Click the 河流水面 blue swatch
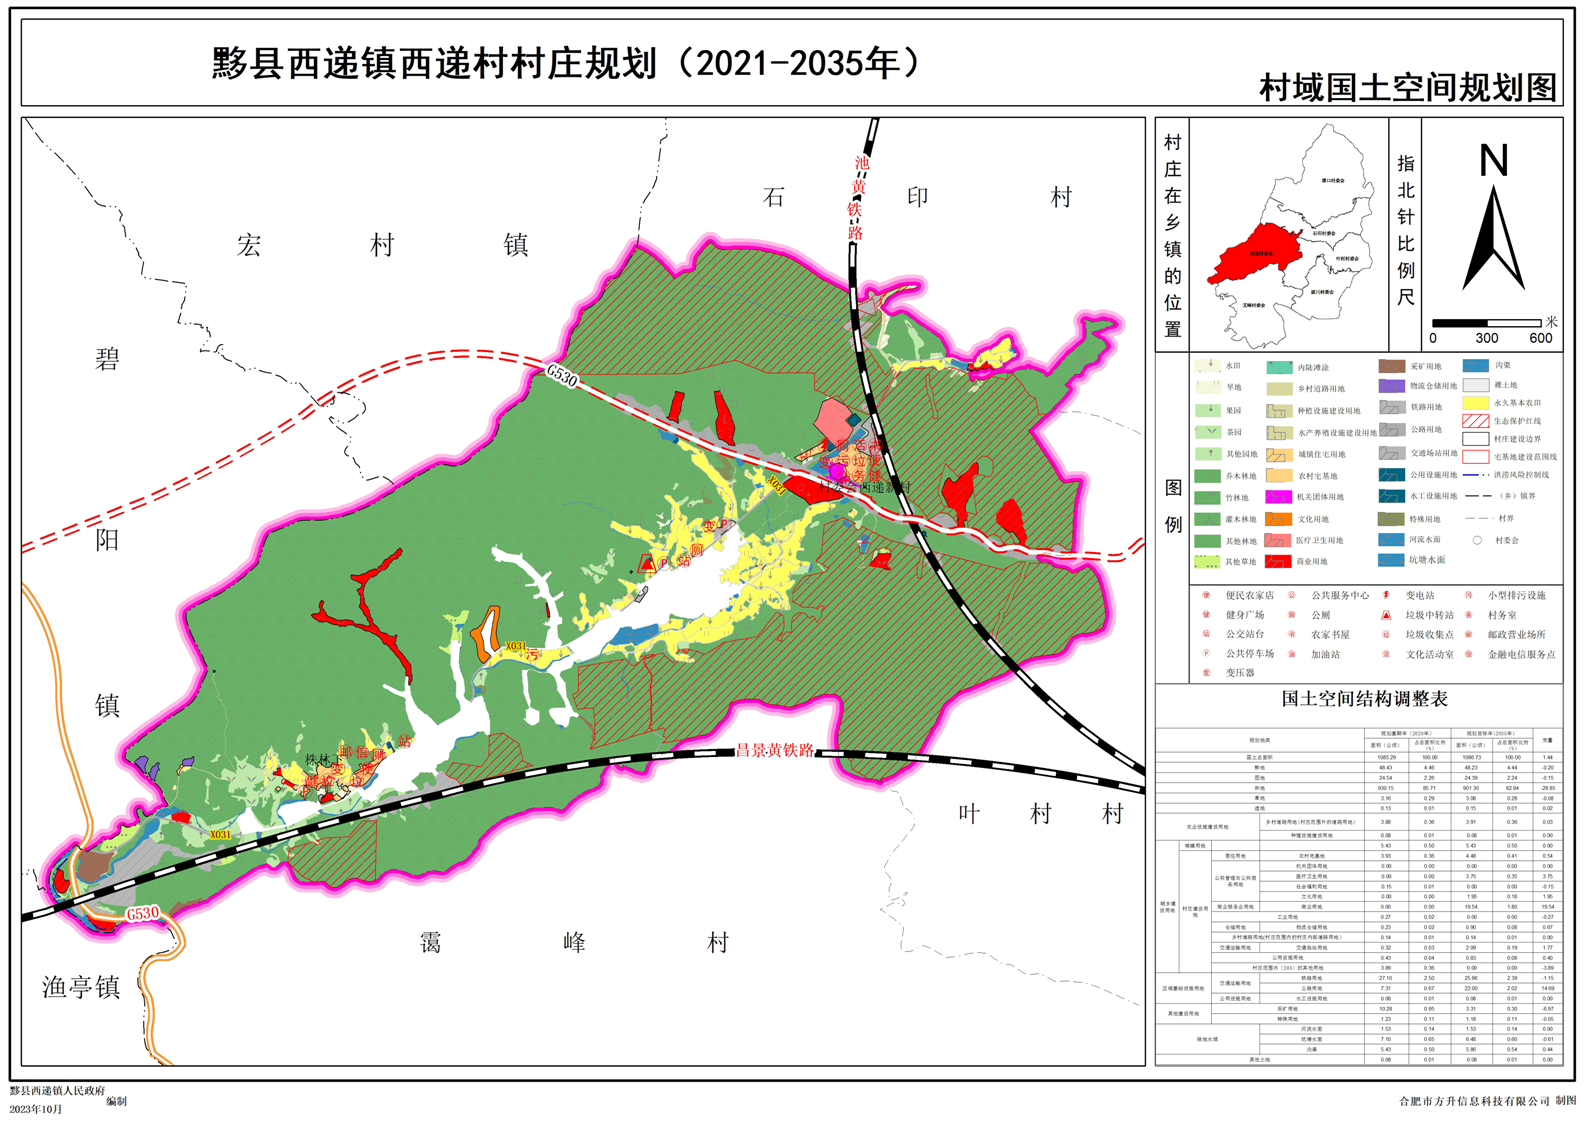This screenshot has width=1587, height=1122. (x=1392, y=539)
